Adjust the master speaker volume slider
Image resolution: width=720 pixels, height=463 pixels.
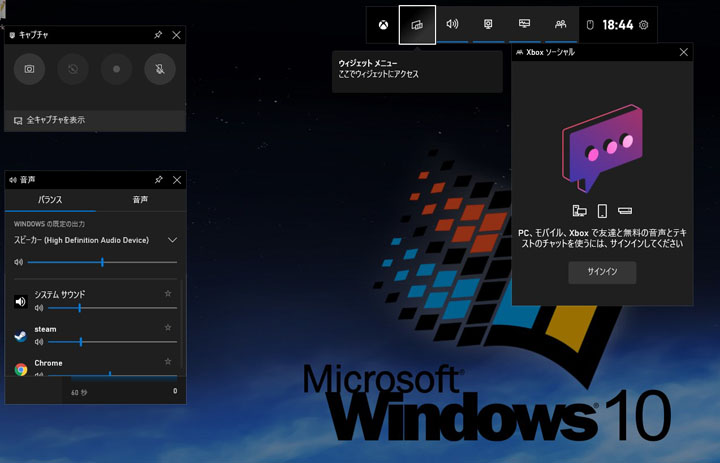(x=102, y=262)
